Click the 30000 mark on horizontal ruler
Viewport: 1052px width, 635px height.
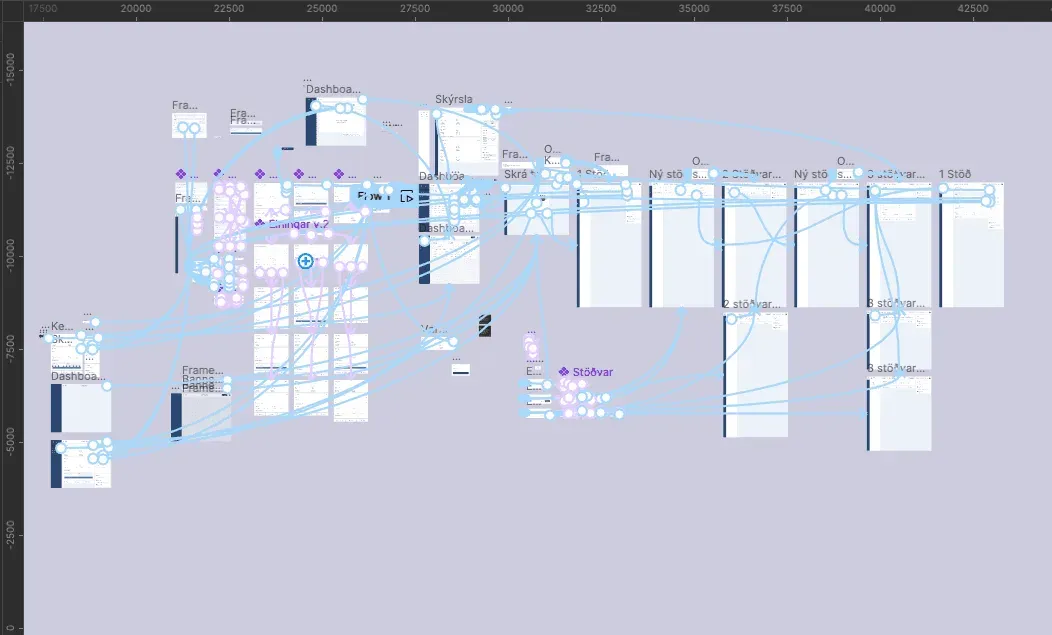(x=508, y=9)
